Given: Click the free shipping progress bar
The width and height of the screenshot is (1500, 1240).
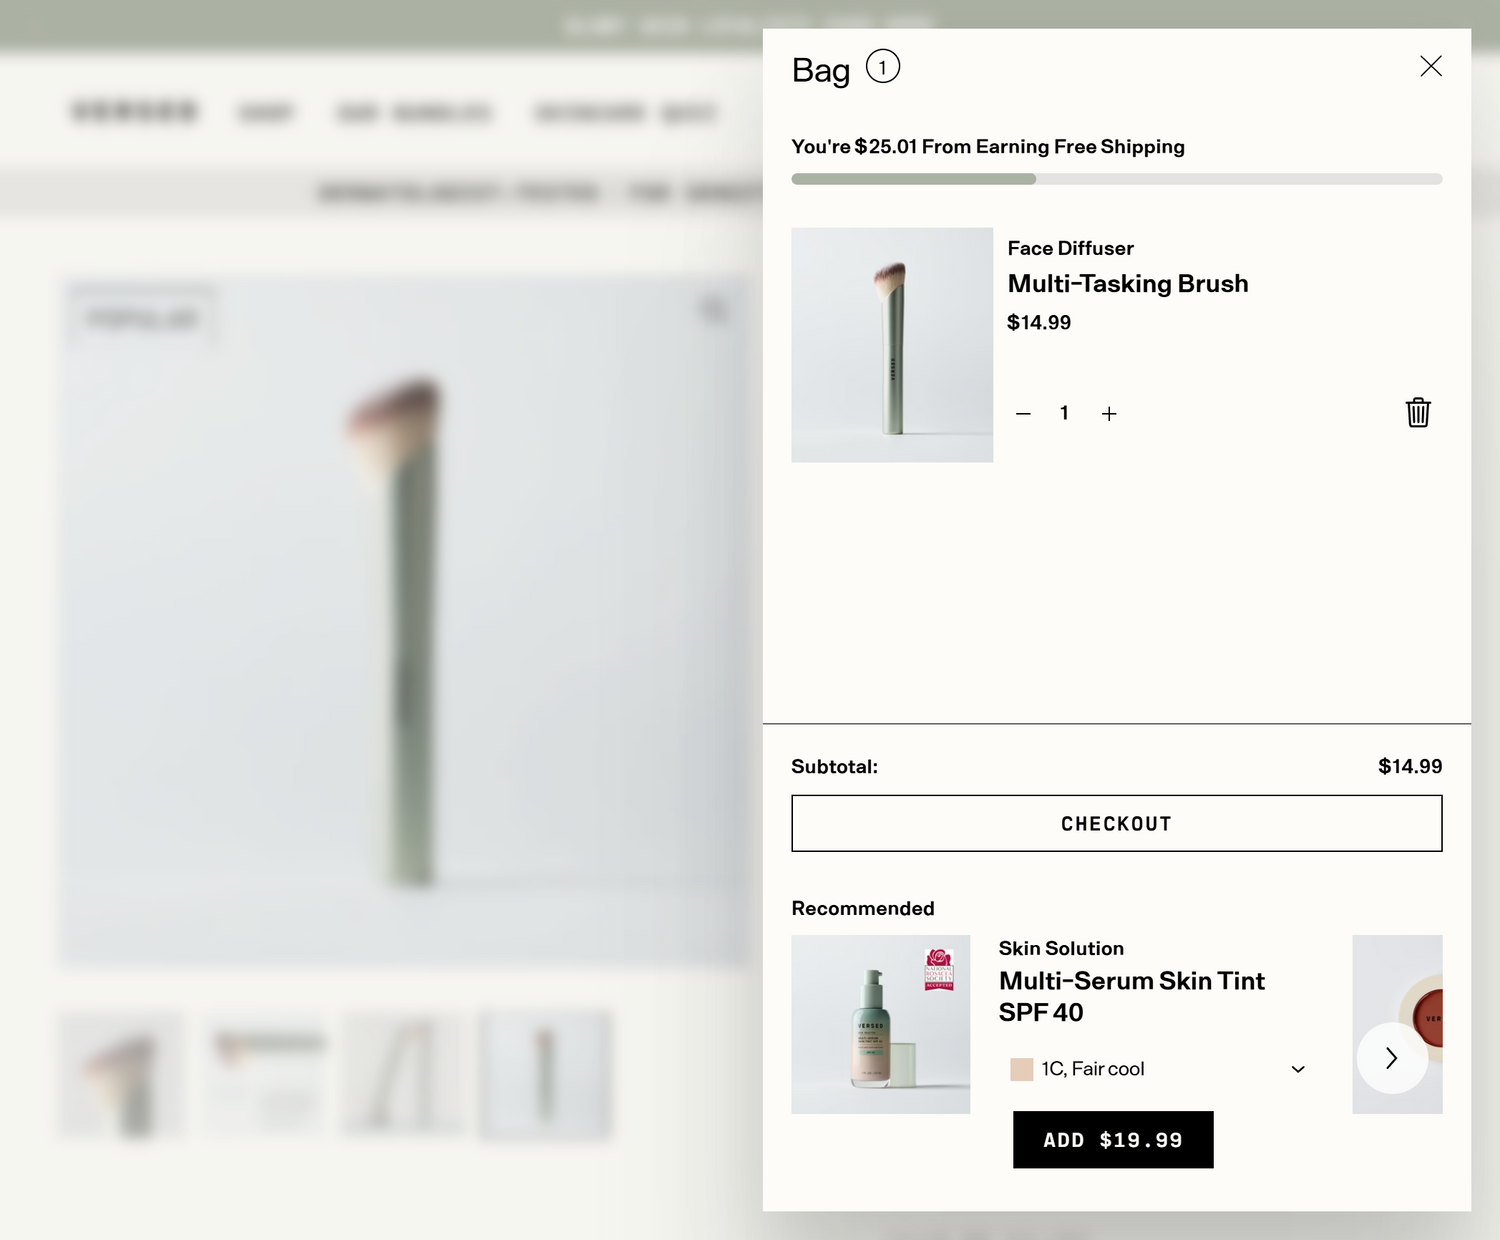Looking at the screenshot, I should [1117, 179].
